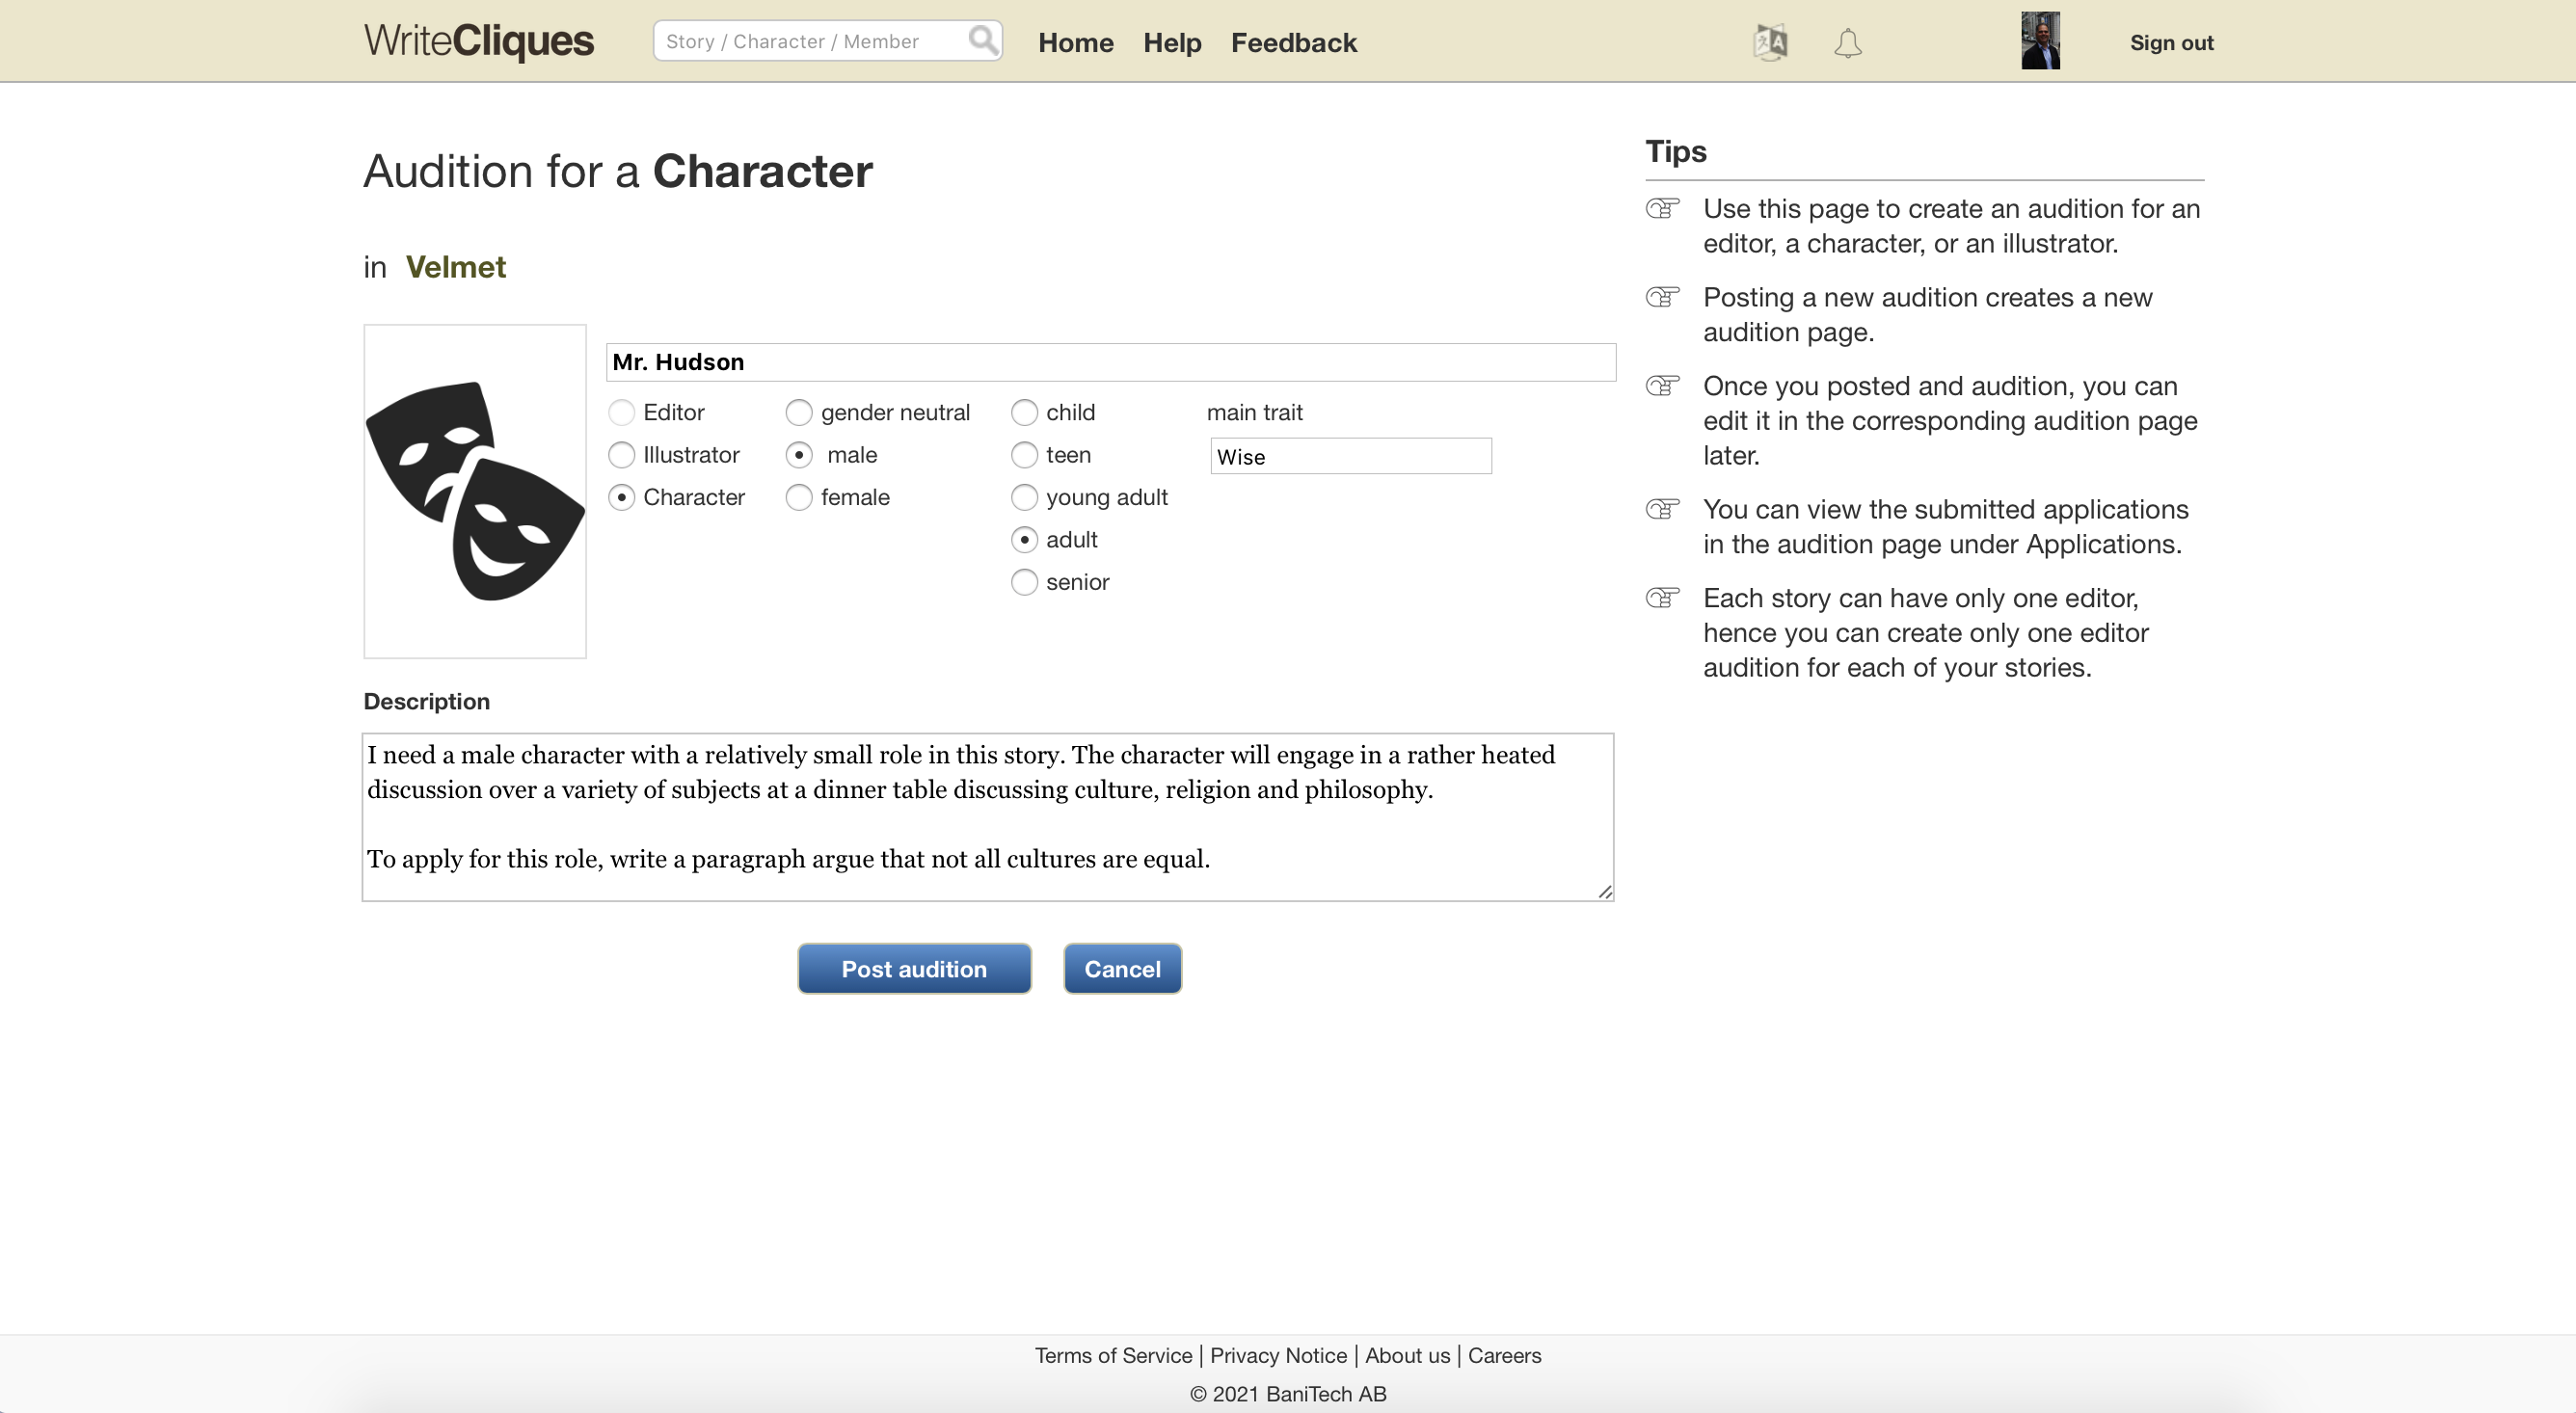Open the language translation icon

(1770, 42)
